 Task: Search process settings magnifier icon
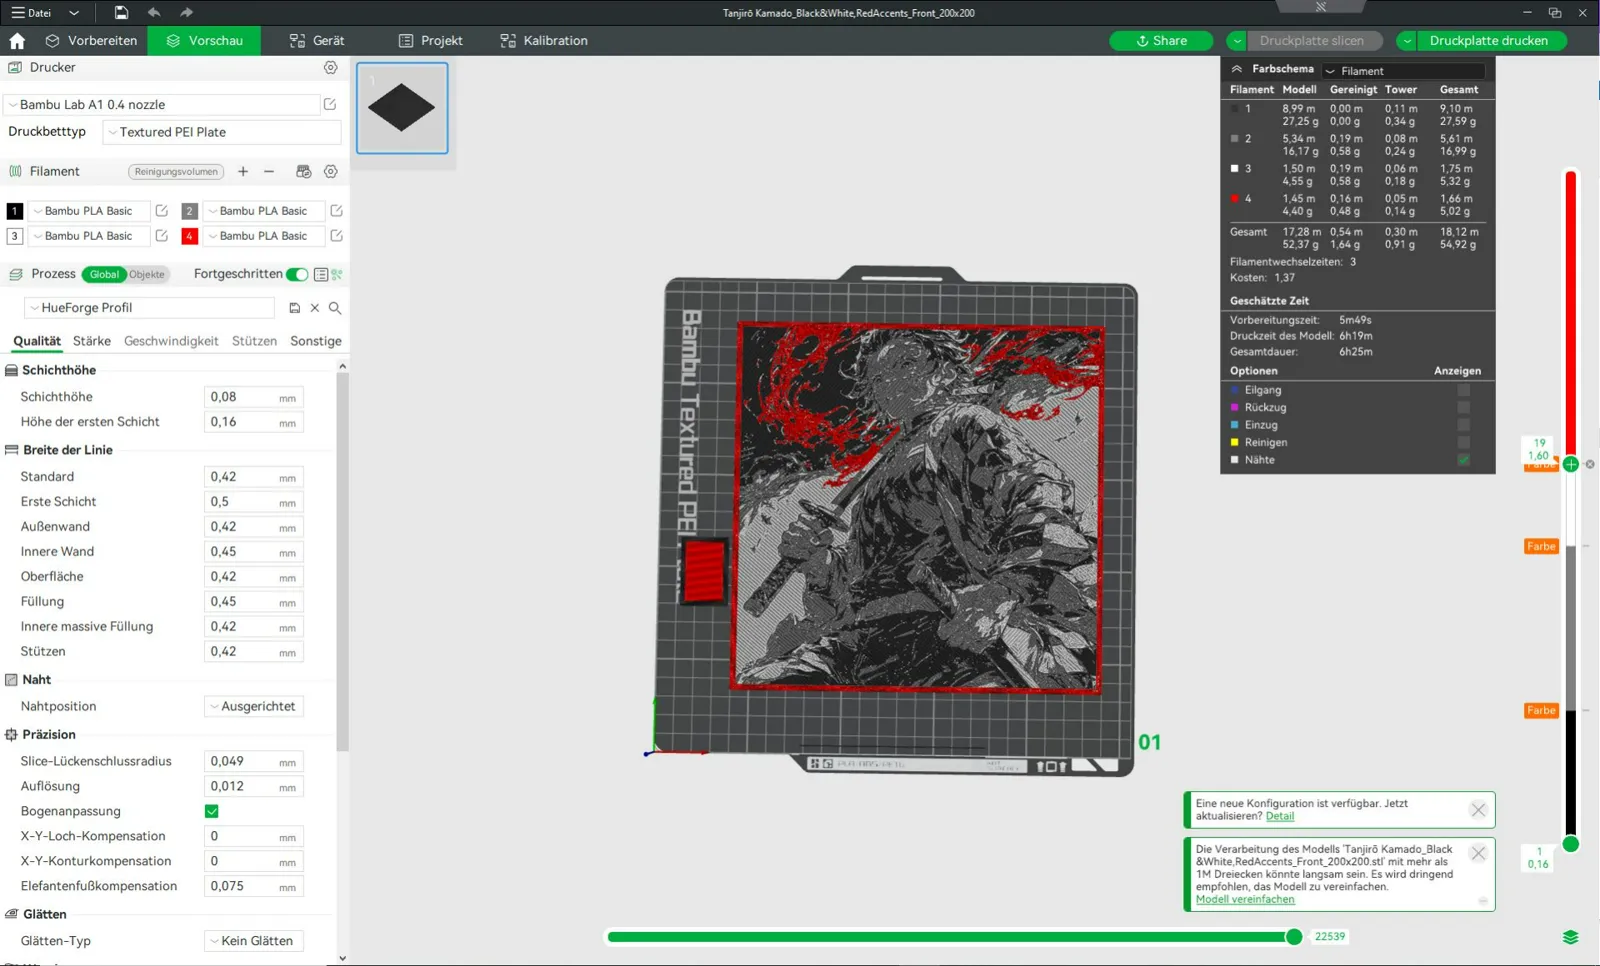[x=335, y=308]
